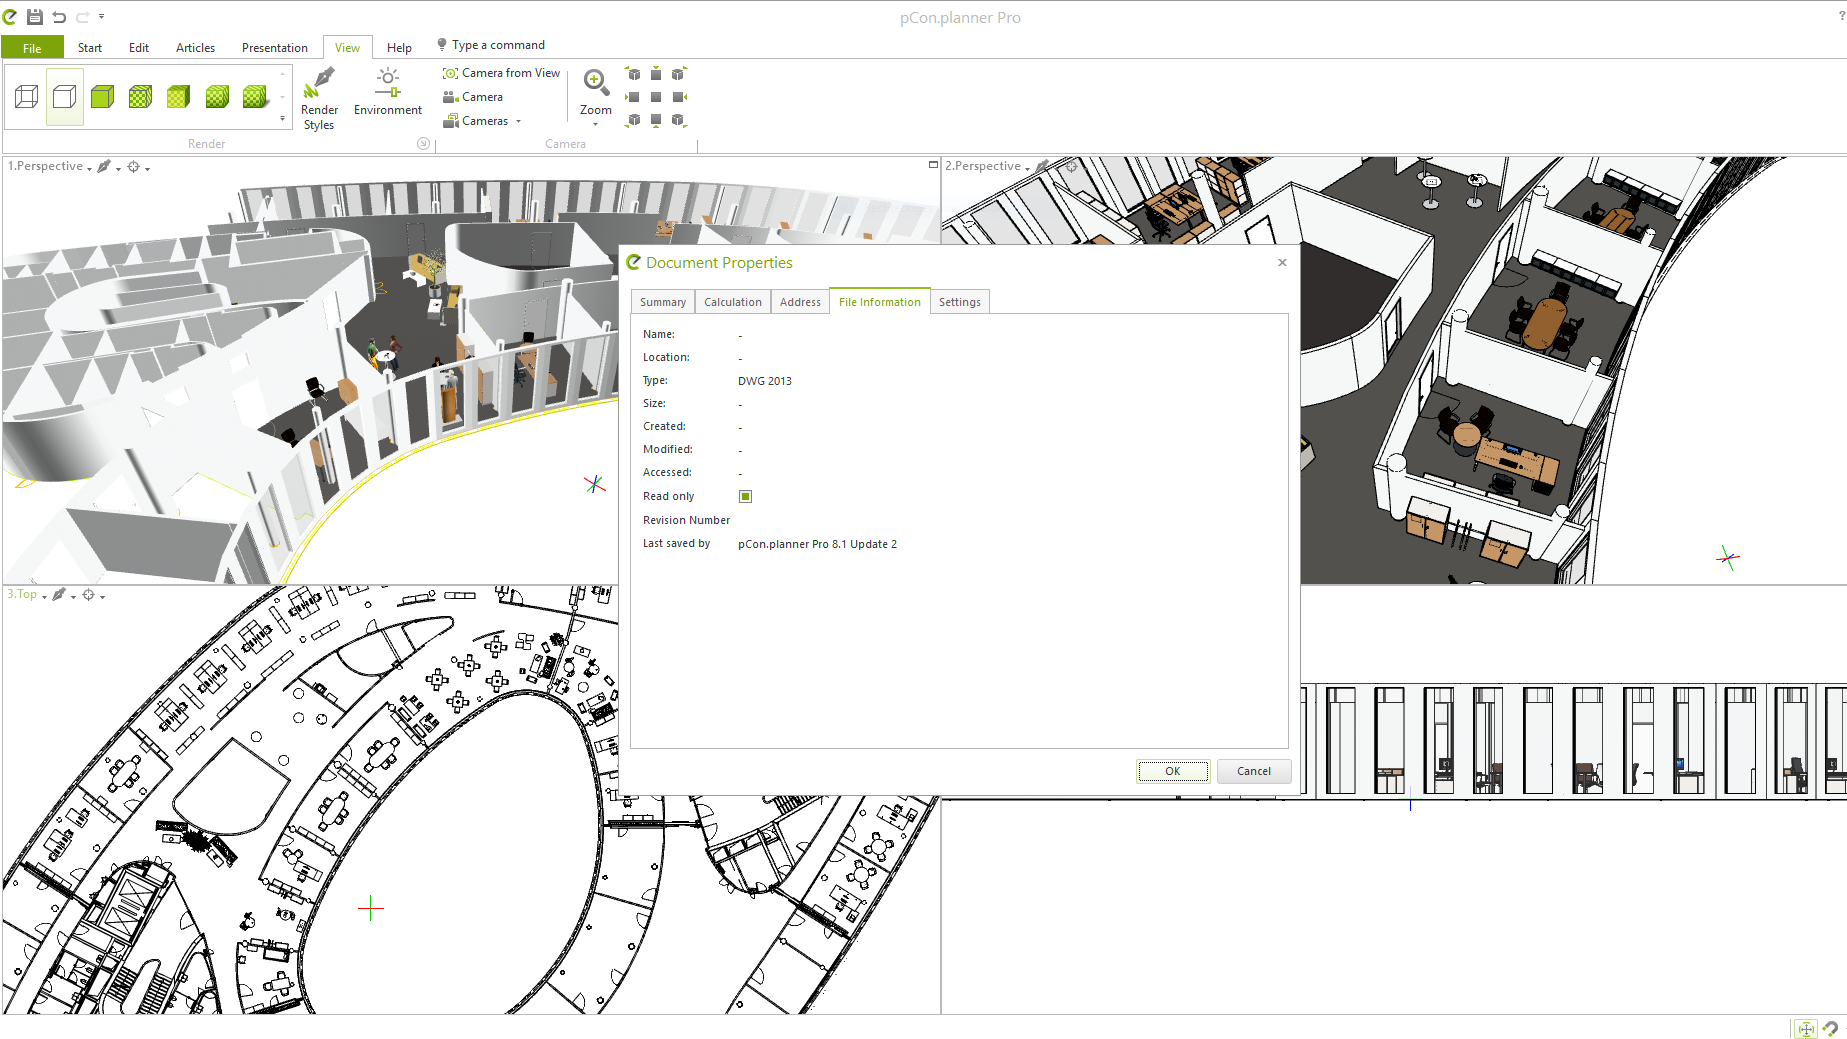Click the Revision Number label
The width and height of the screenshot is (1847, 1039).
click(x=686, y=520)
